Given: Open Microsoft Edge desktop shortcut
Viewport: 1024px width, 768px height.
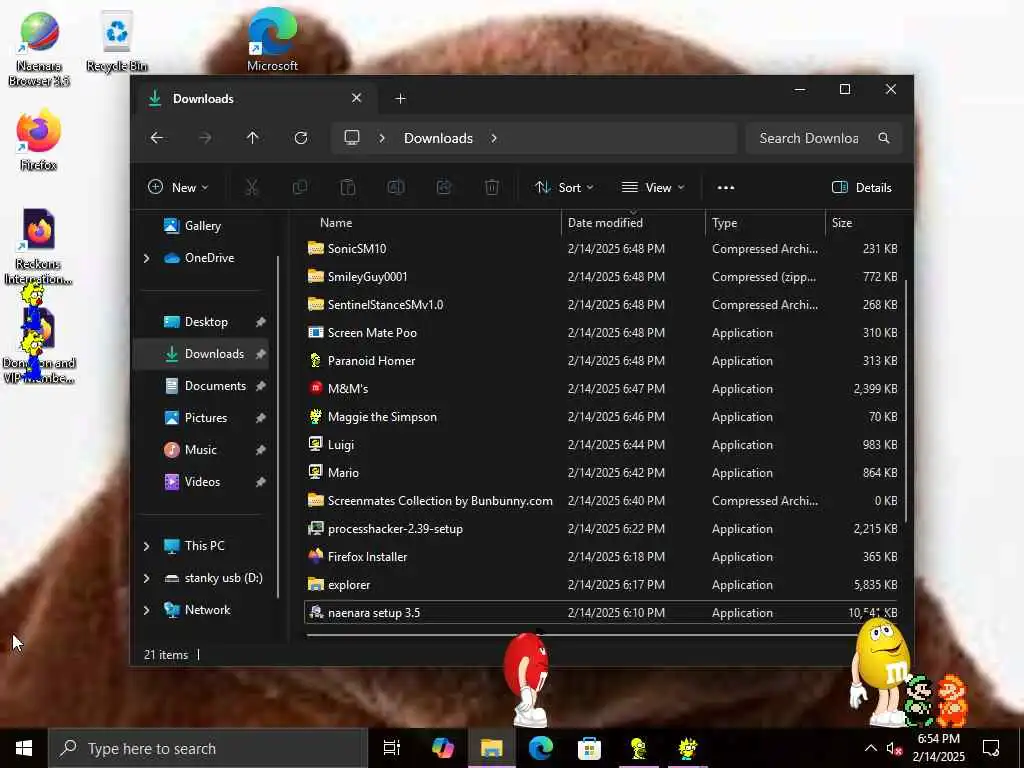Looking at the screenshot, I should 272,40.
